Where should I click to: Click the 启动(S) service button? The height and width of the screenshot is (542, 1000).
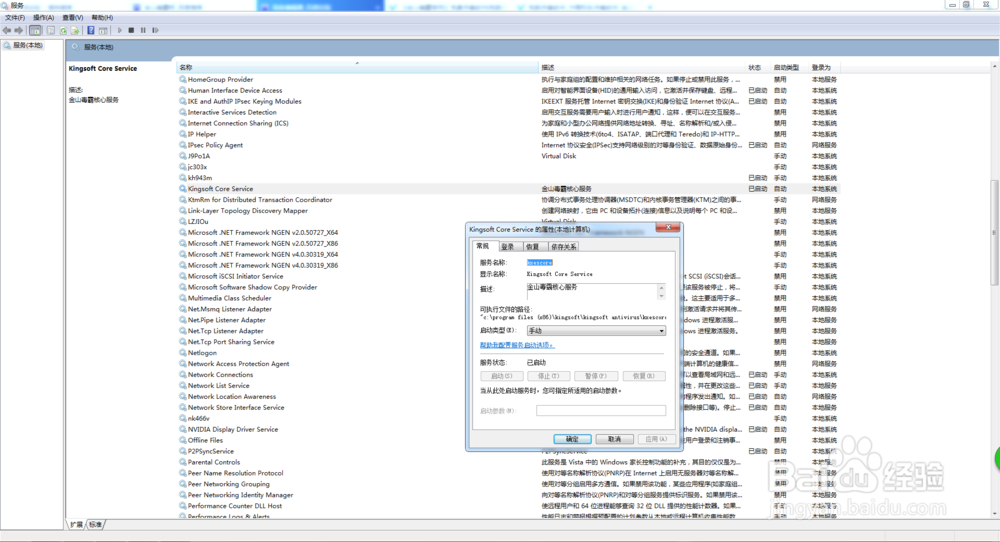pos(501,376)
